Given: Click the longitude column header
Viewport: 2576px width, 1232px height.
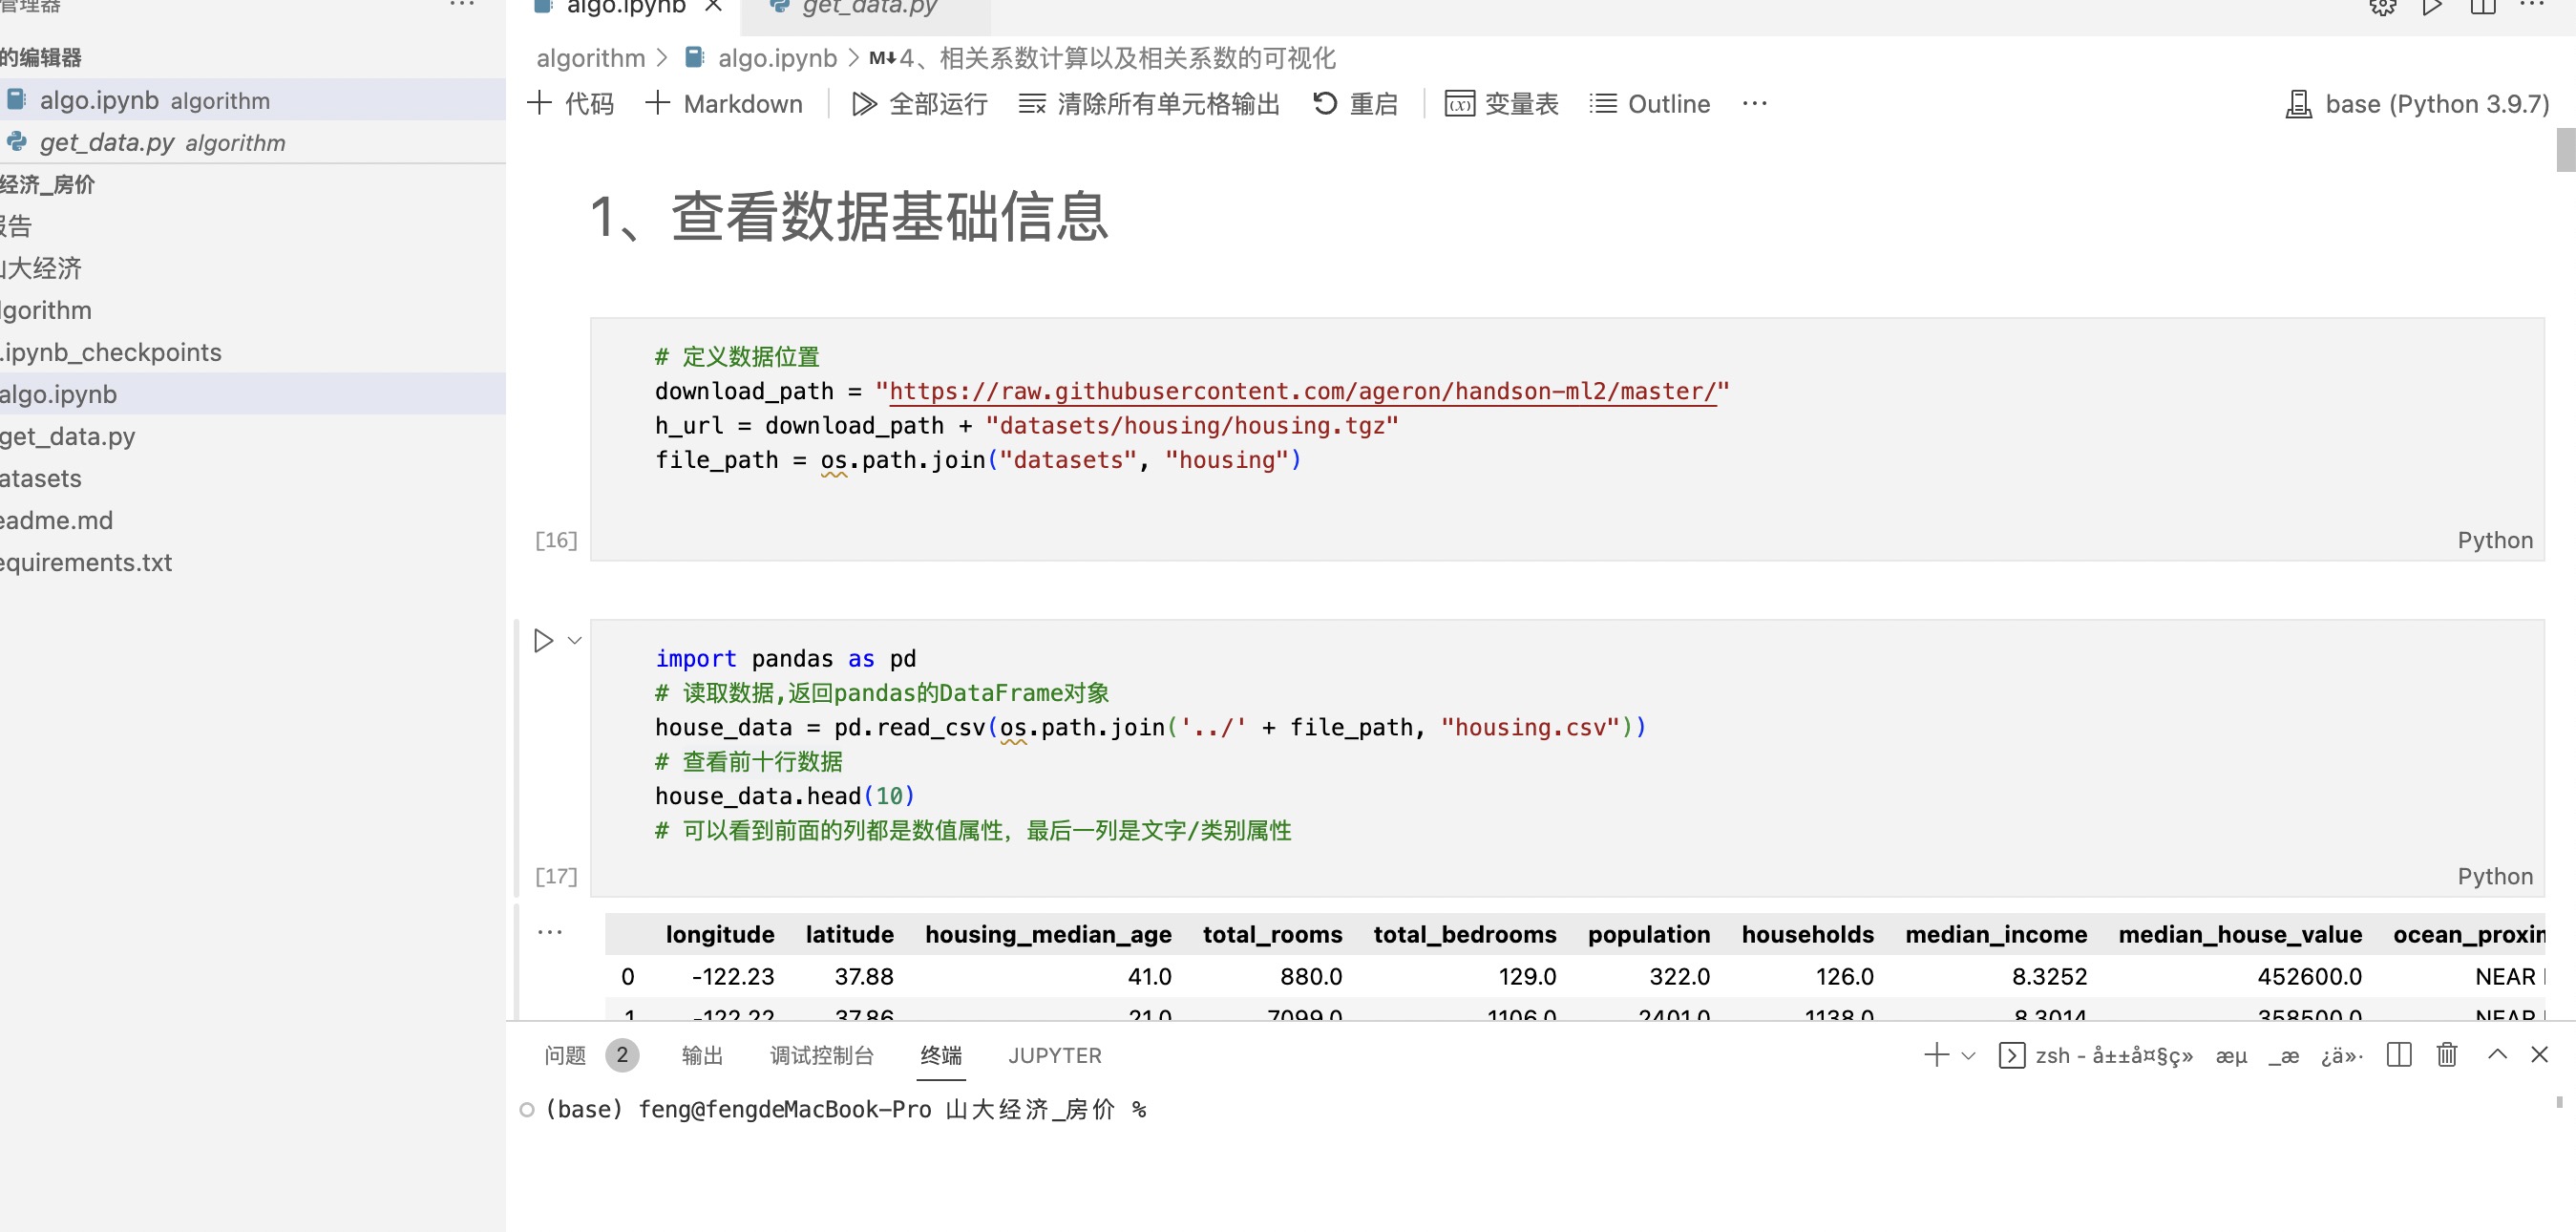Looking at the screenshot, I should coord(720,934).
